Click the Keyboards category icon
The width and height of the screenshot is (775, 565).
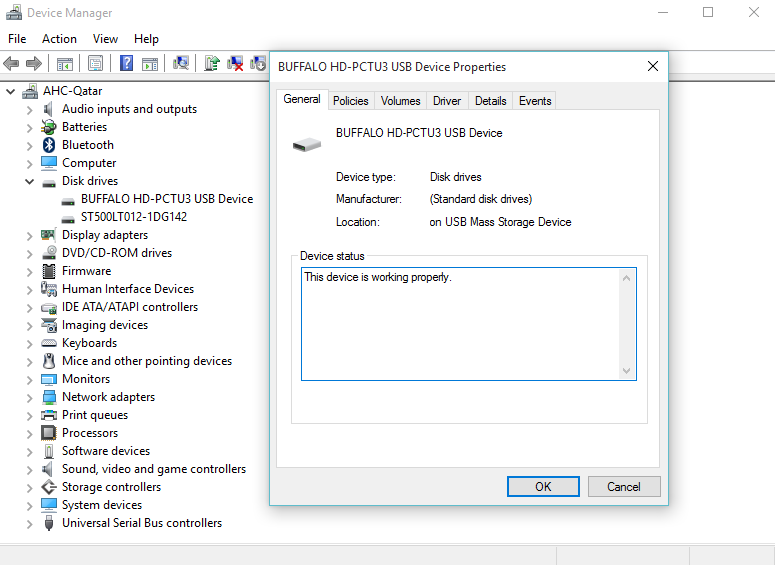point(48,343)
